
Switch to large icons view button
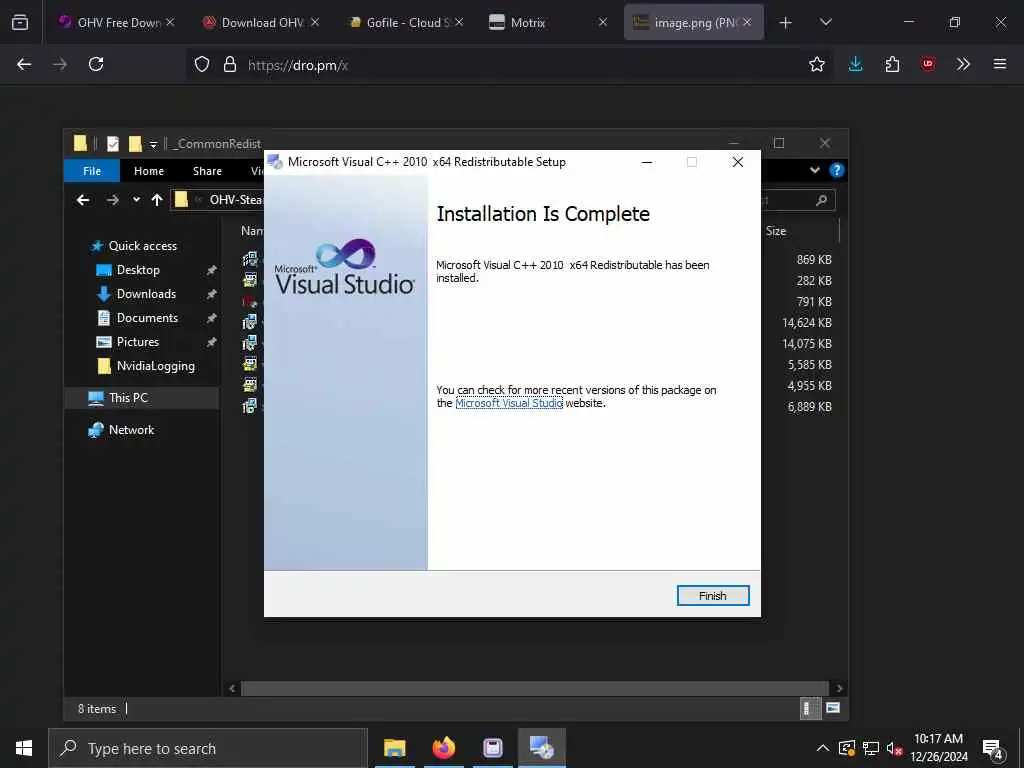tap(832, 708)
